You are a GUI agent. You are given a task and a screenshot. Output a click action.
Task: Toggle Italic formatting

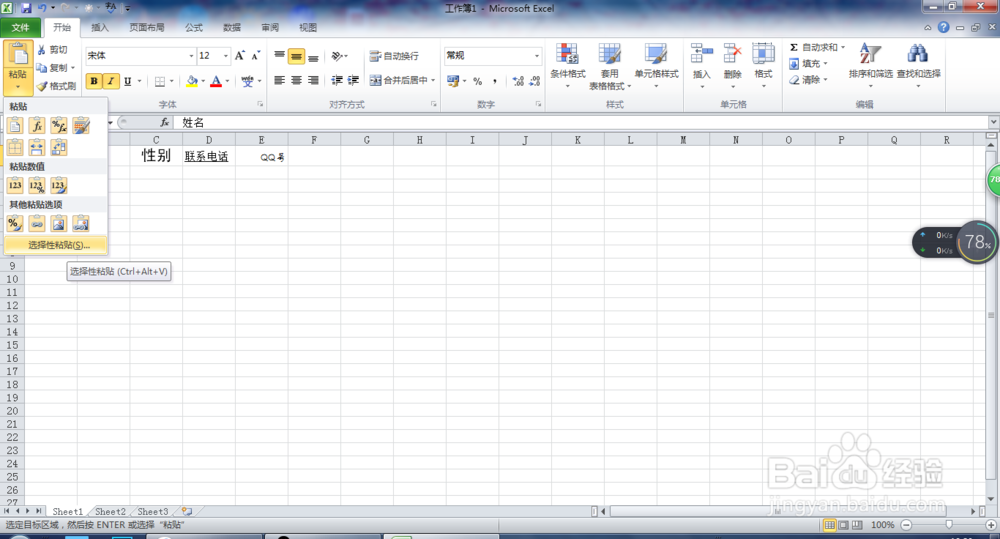[x=111, y=81]
